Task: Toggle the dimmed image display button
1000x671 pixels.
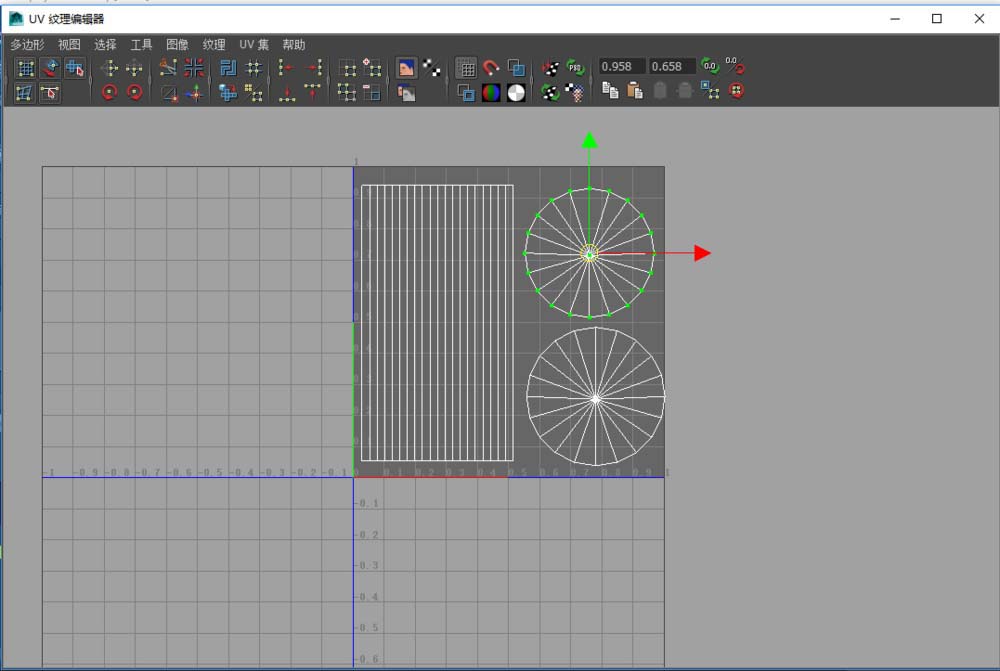Action: pyautogui.click(x=407, y=92)
